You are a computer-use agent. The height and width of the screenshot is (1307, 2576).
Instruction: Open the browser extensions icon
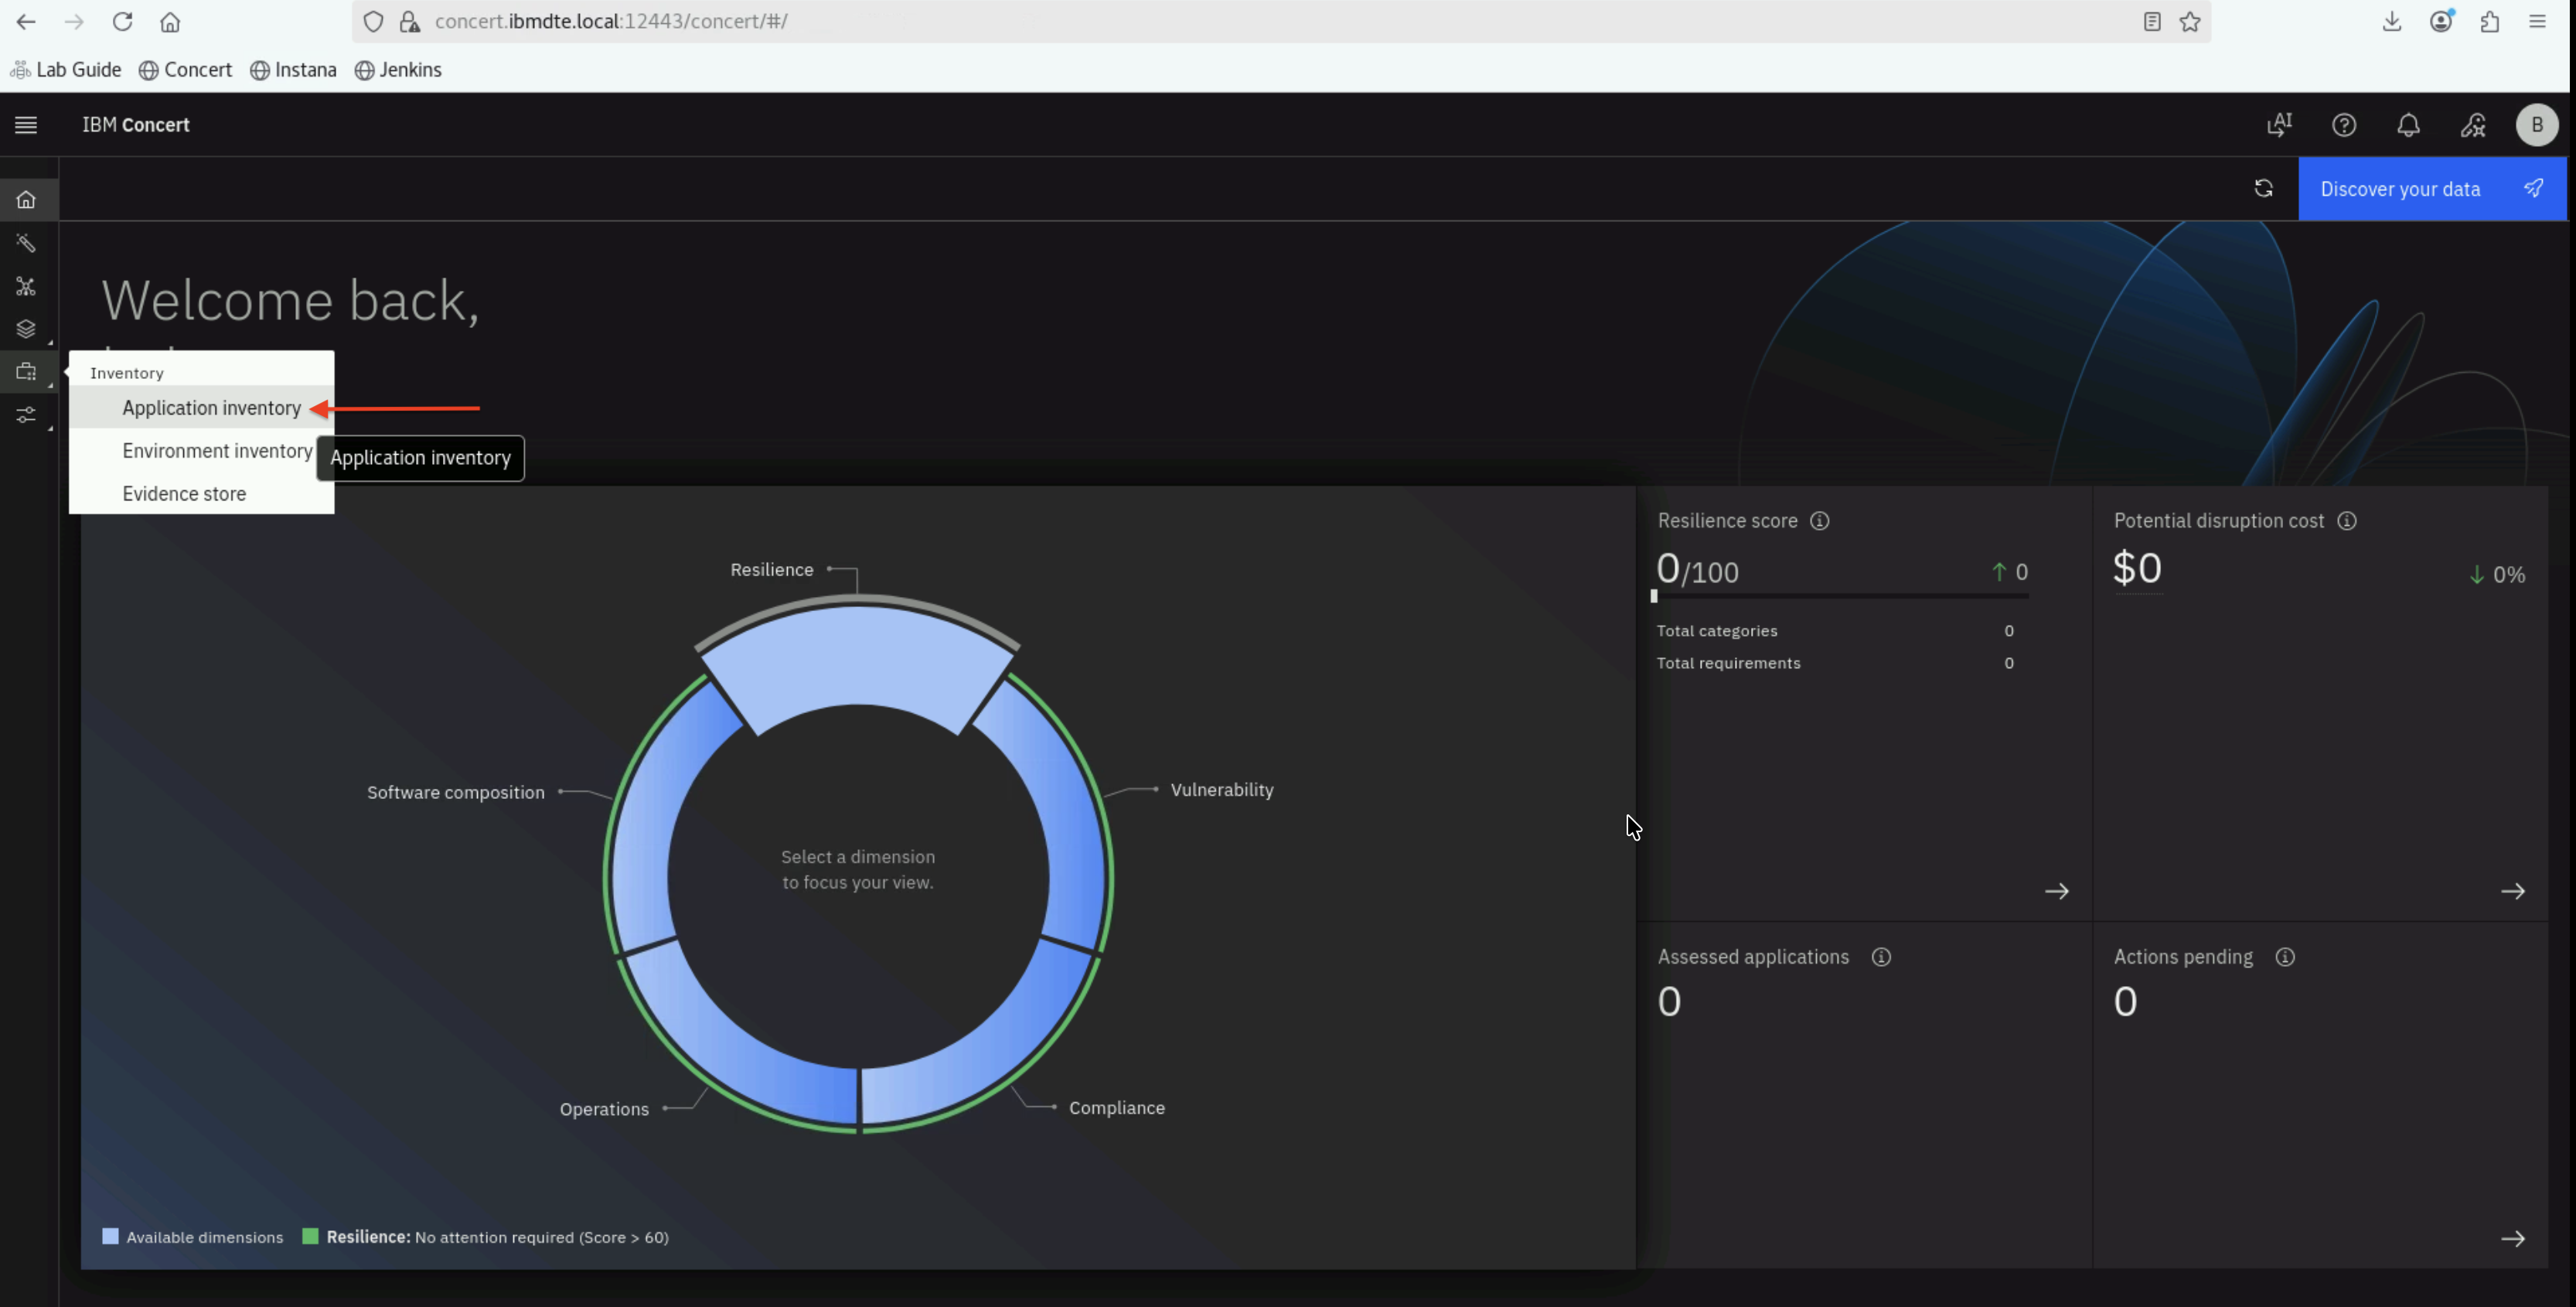(2490, 22)
